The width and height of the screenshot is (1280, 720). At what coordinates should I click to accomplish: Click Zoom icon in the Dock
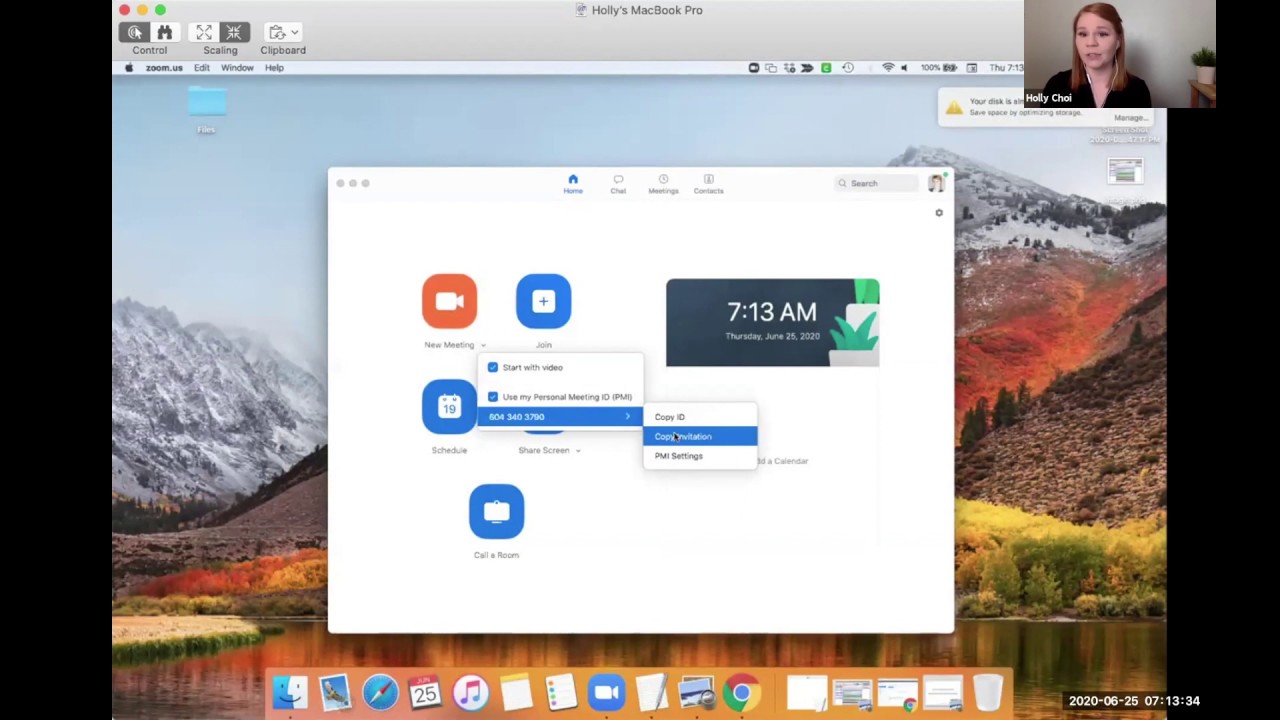[606, 692]
